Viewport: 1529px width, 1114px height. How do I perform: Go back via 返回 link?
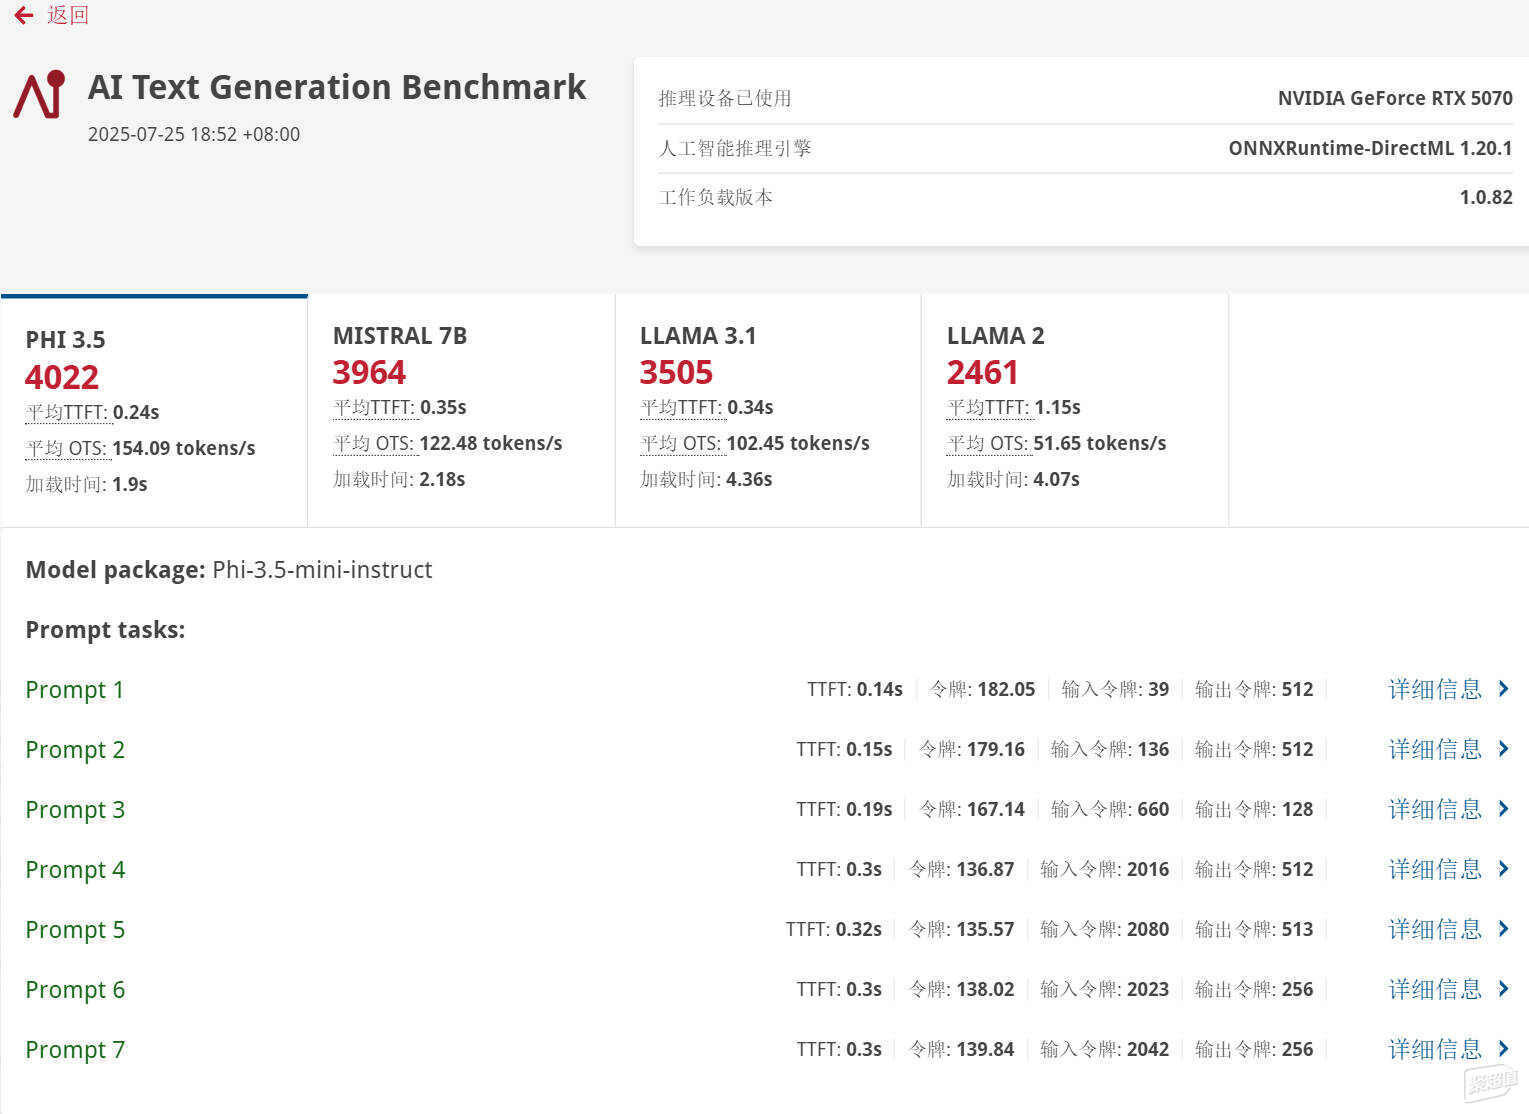click(x=68, y=15)
